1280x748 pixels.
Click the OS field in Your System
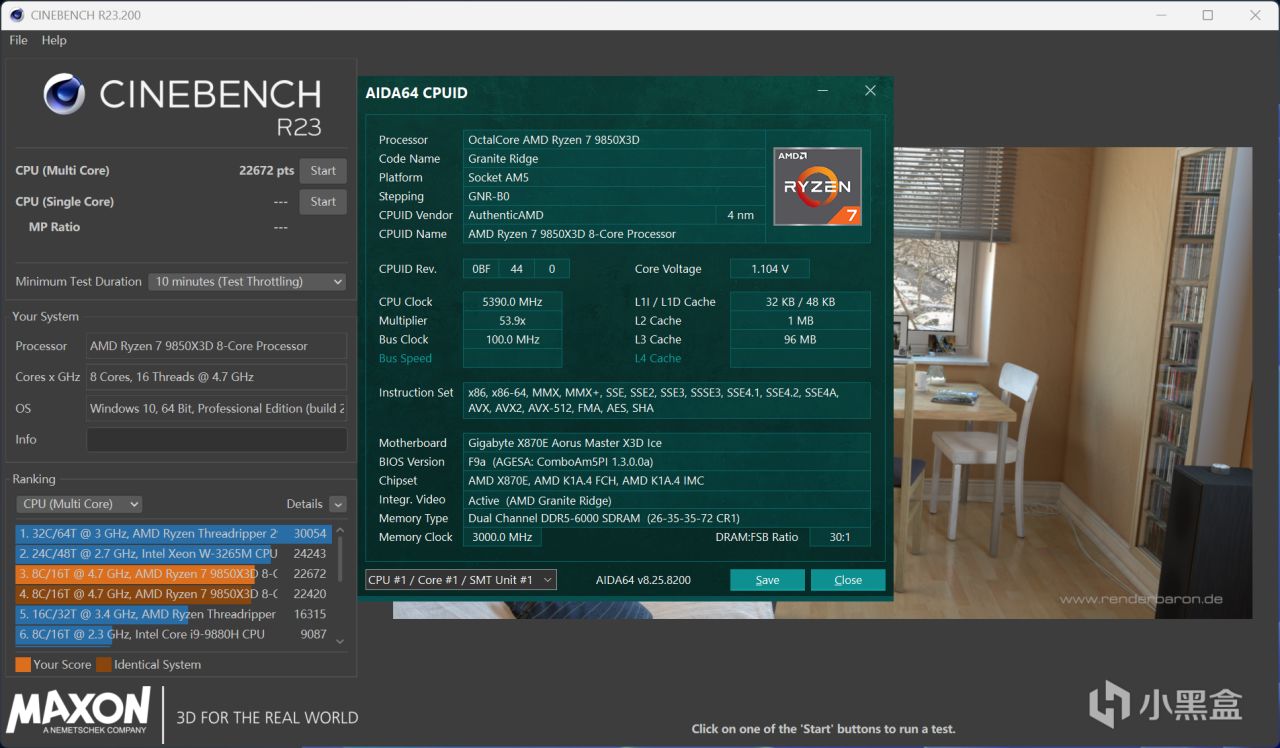(x=217, y=408)
